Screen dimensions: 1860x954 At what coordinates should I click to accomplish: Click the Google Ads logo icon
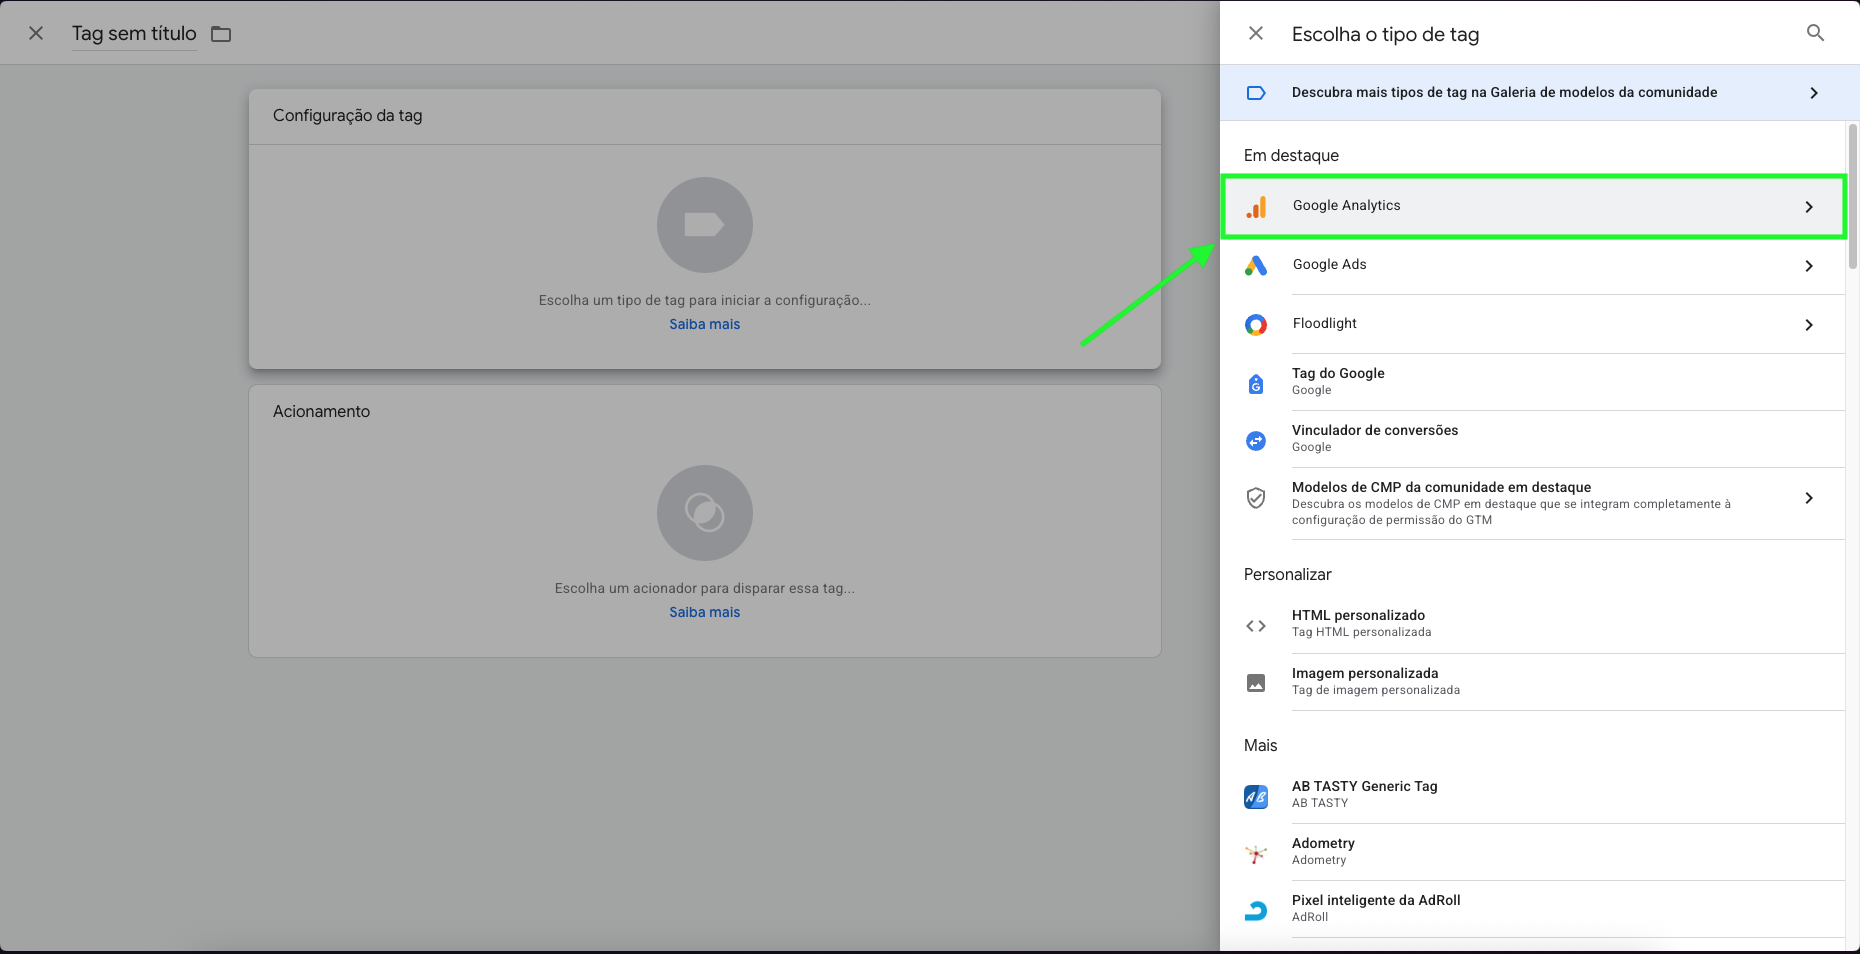coord(1256,265)
